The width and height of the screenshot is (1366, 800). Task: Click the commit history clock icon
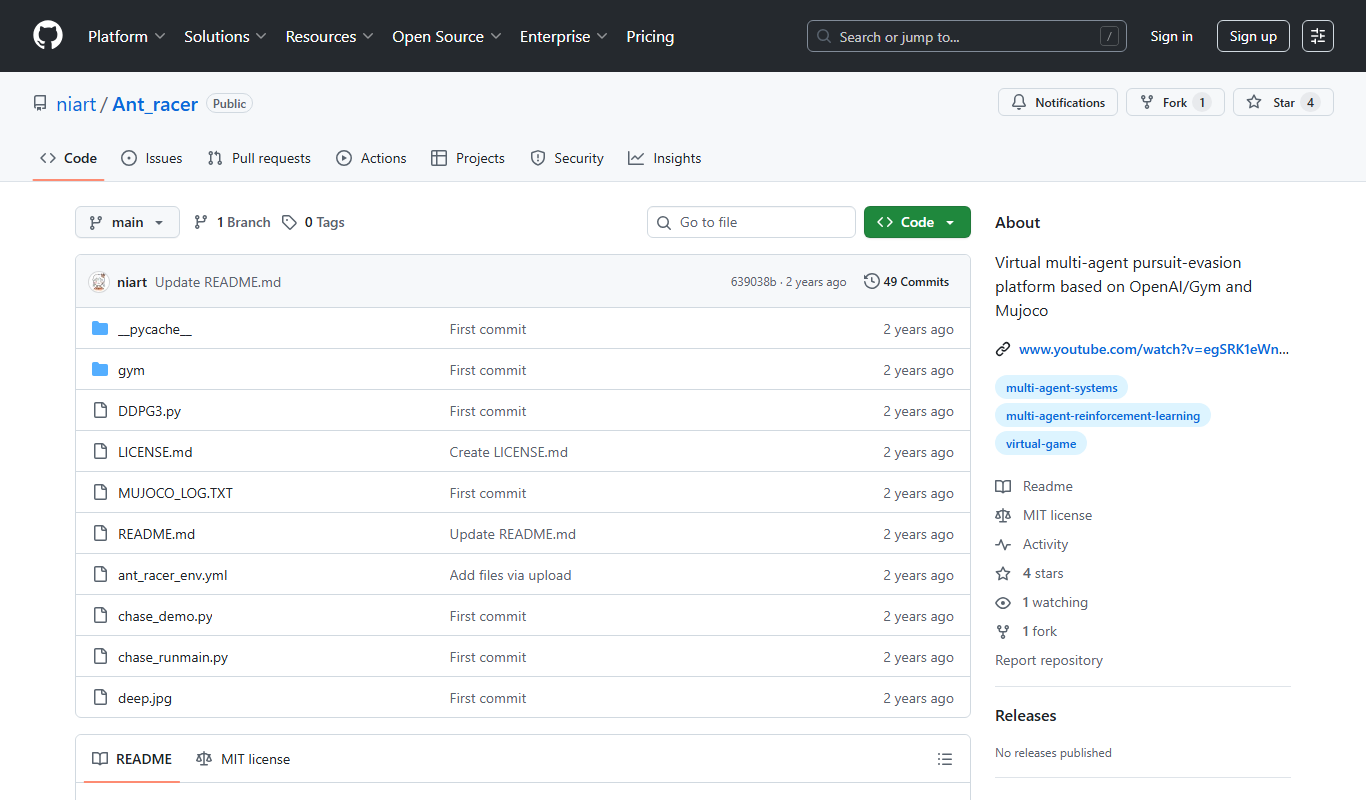[871, 282]
